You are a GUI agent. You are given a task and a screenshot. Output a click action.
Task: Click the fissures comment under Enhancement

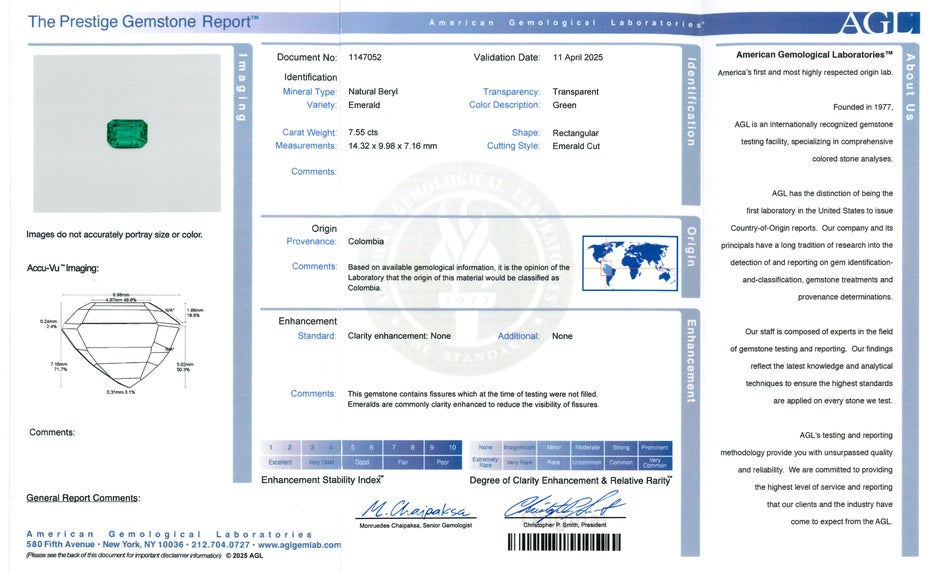click(473, 400)
